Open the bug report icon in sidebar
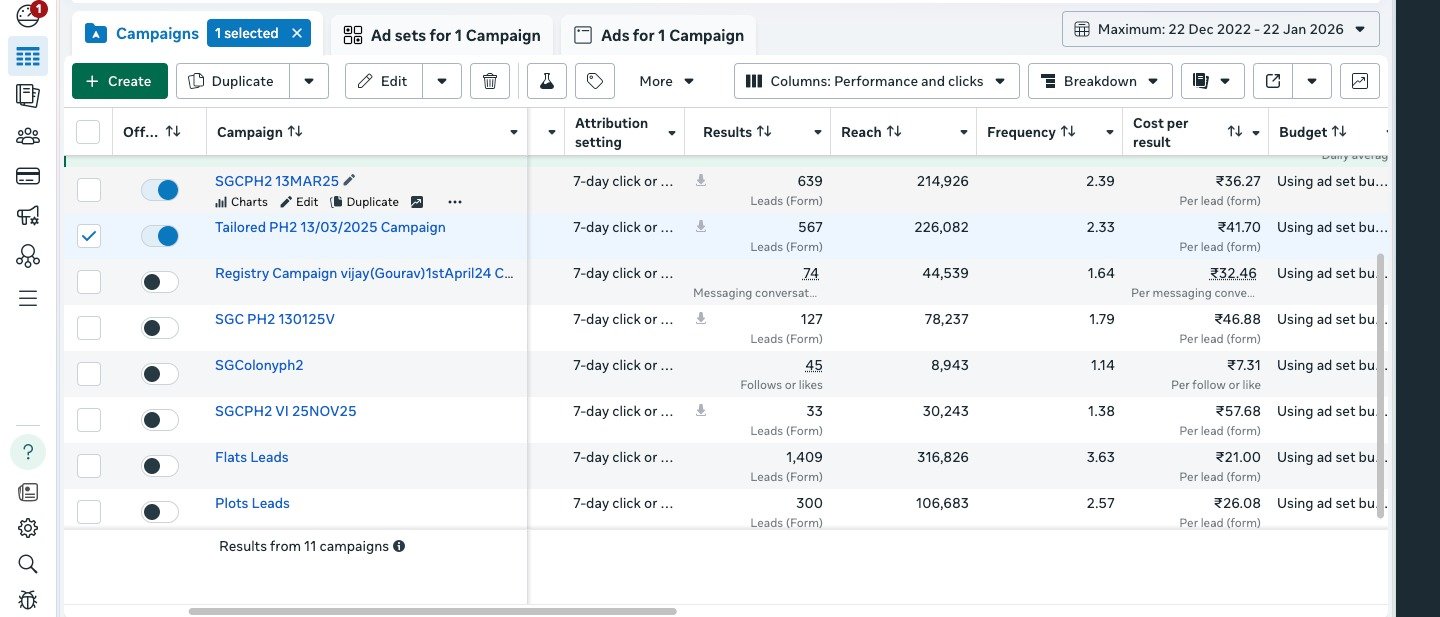Viewport: 1440px width, 617px height. 28,600
